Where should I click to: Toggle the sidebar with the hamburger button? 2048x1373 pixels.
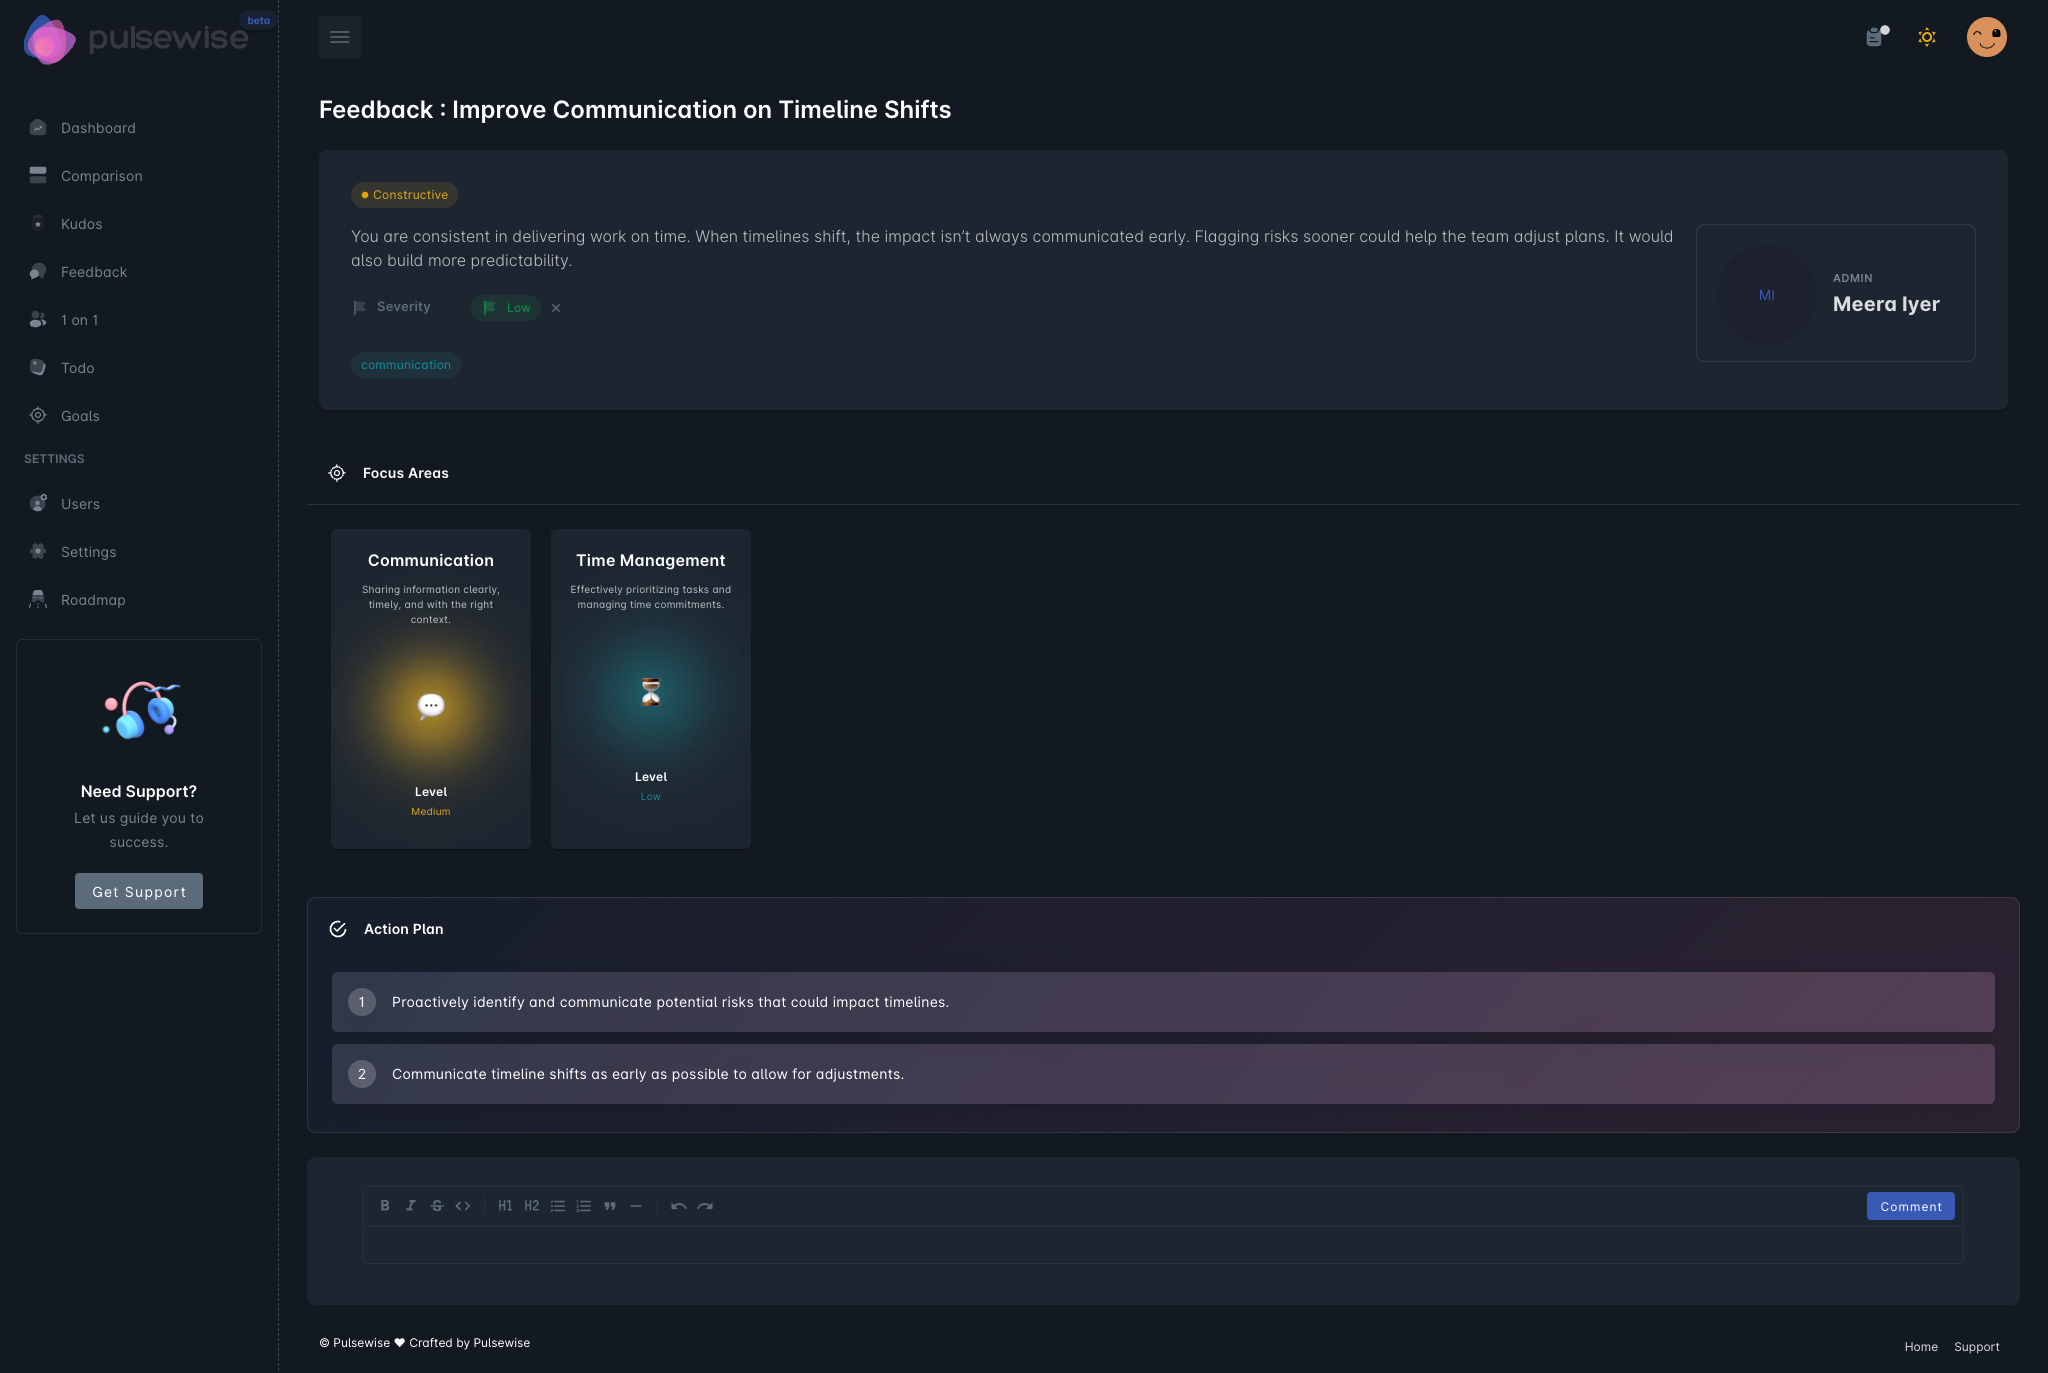pos(339,36)
